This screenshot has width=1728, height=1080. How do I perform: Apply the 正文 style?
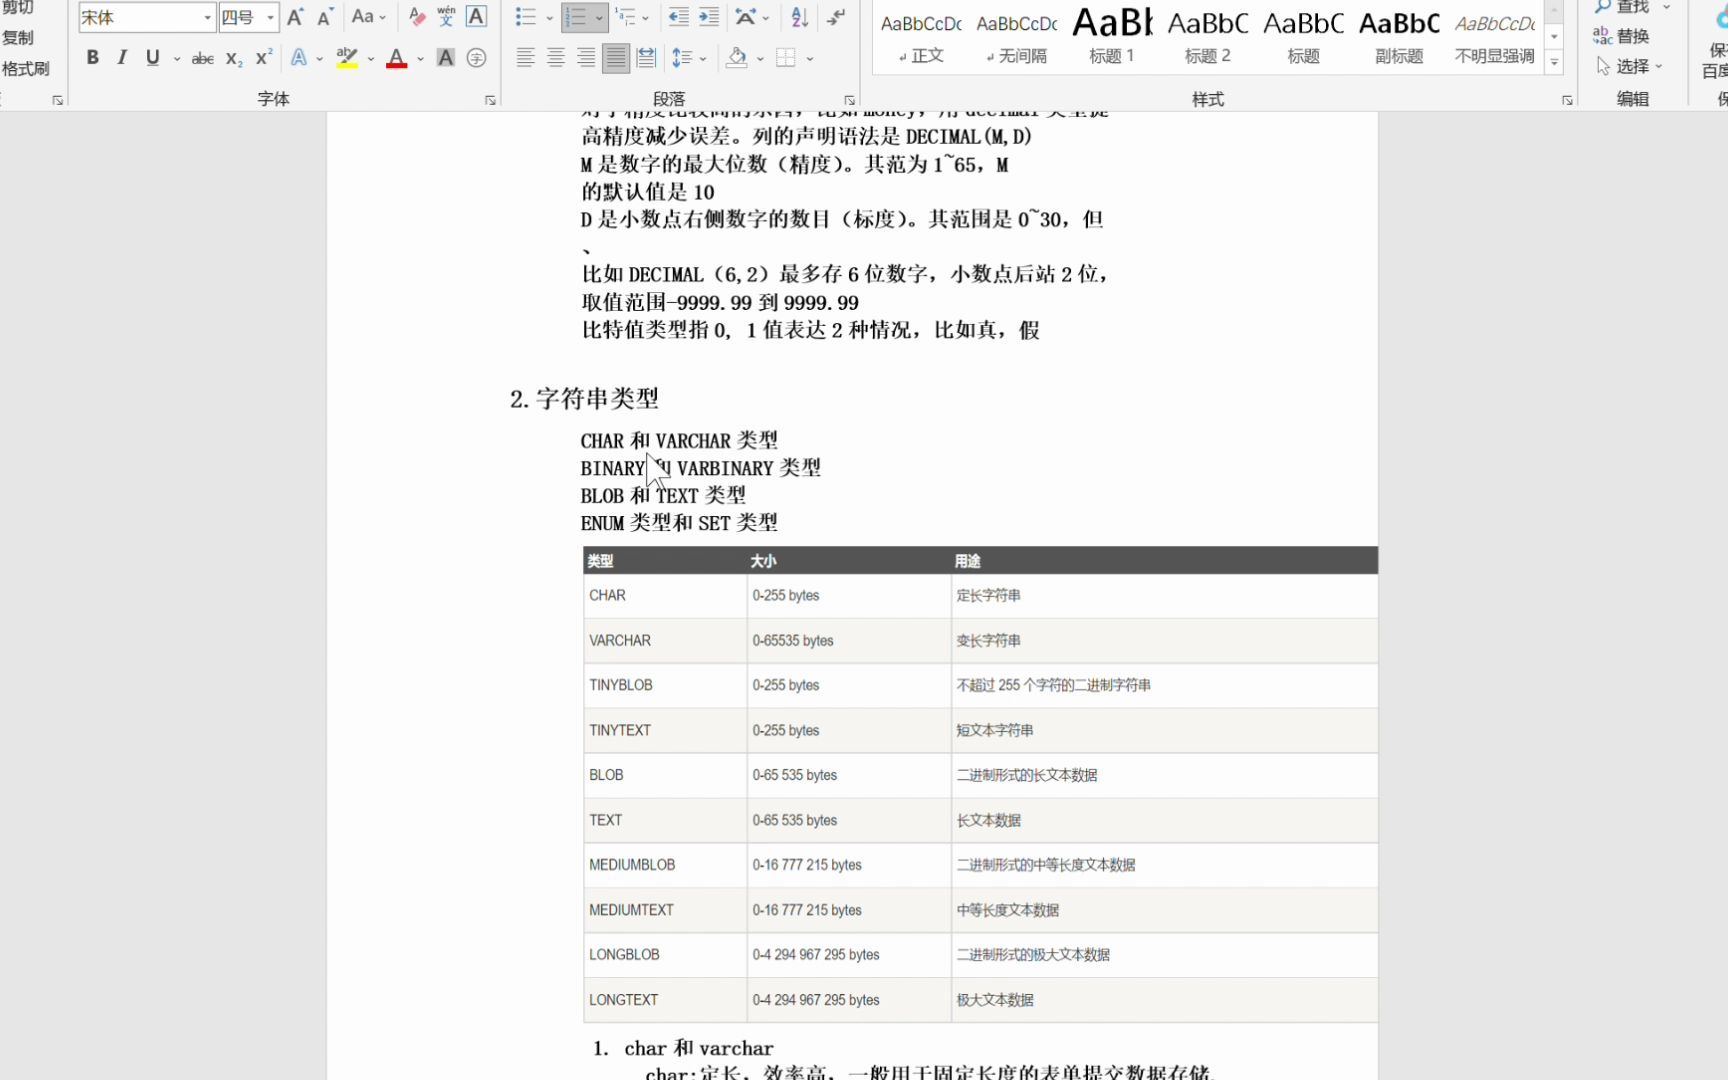click(921, 36)
